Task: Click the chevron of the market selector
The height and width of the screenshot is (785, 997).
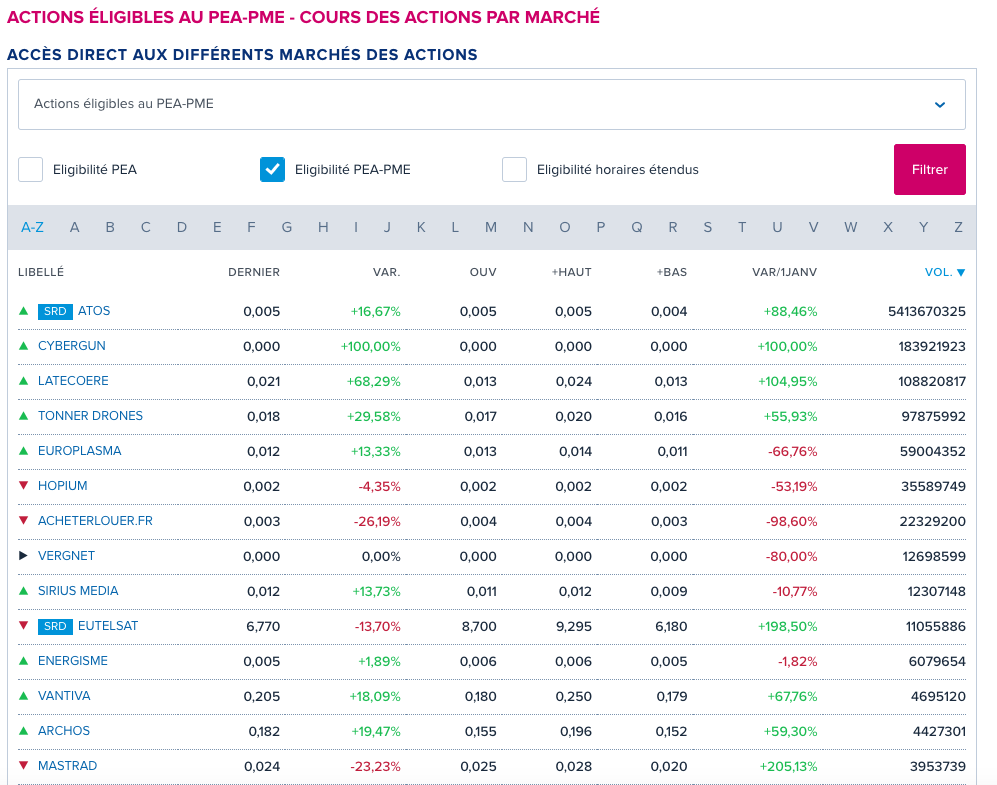Action: 940,105
